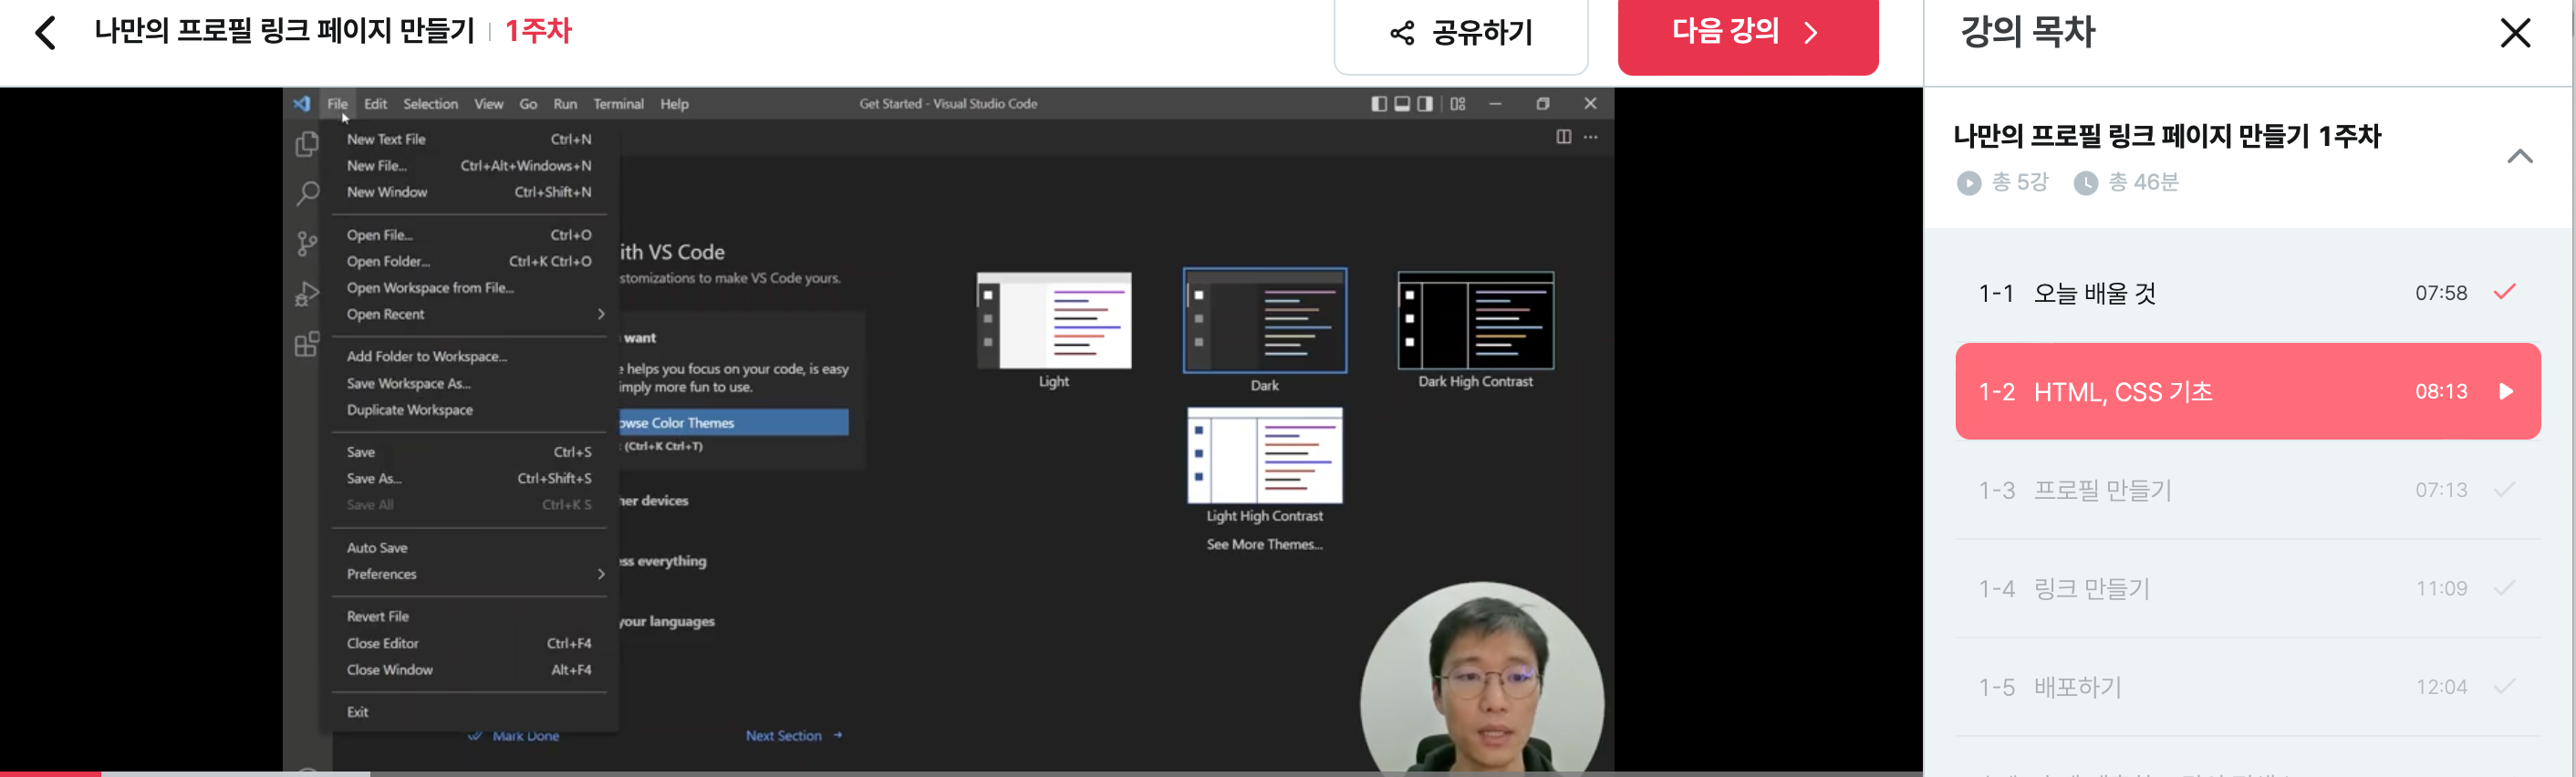The width and height of the screenshot is (2576, 777).
Task: Select the Light High Contrast theme thumbnail
Action: coord(1265,455)
